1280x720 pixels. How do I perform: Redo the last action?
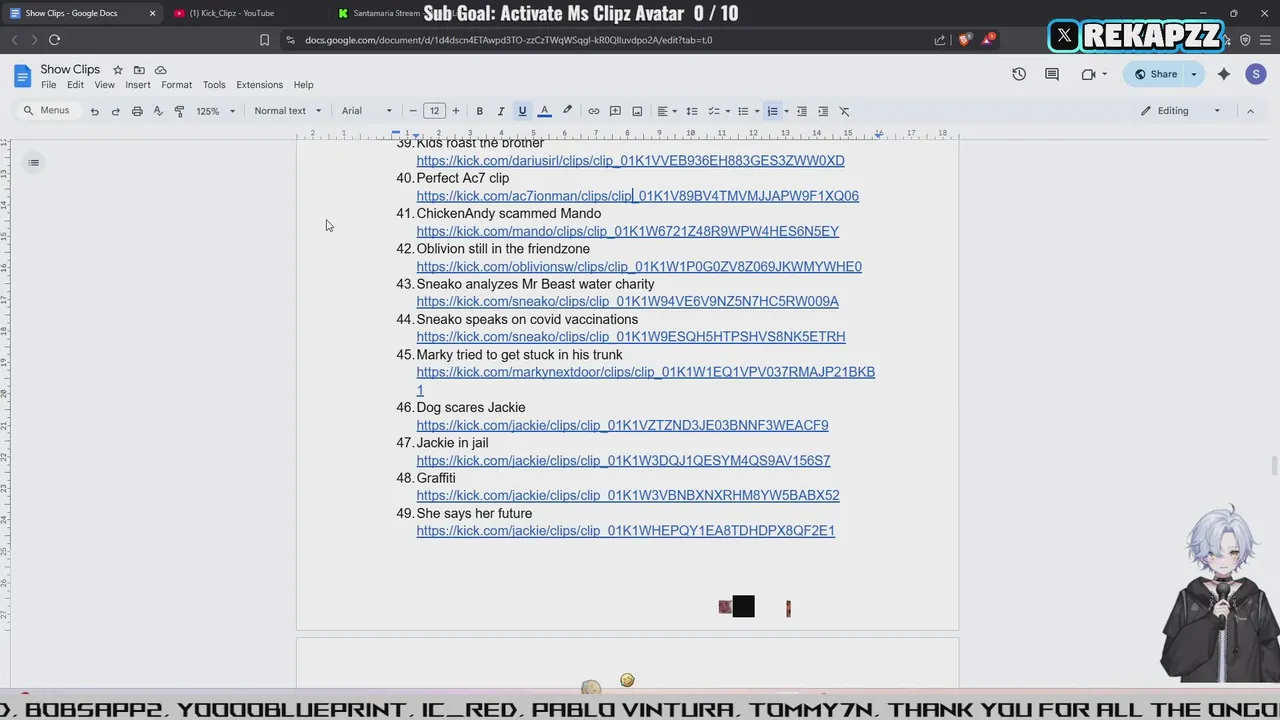tap(115, 111)
